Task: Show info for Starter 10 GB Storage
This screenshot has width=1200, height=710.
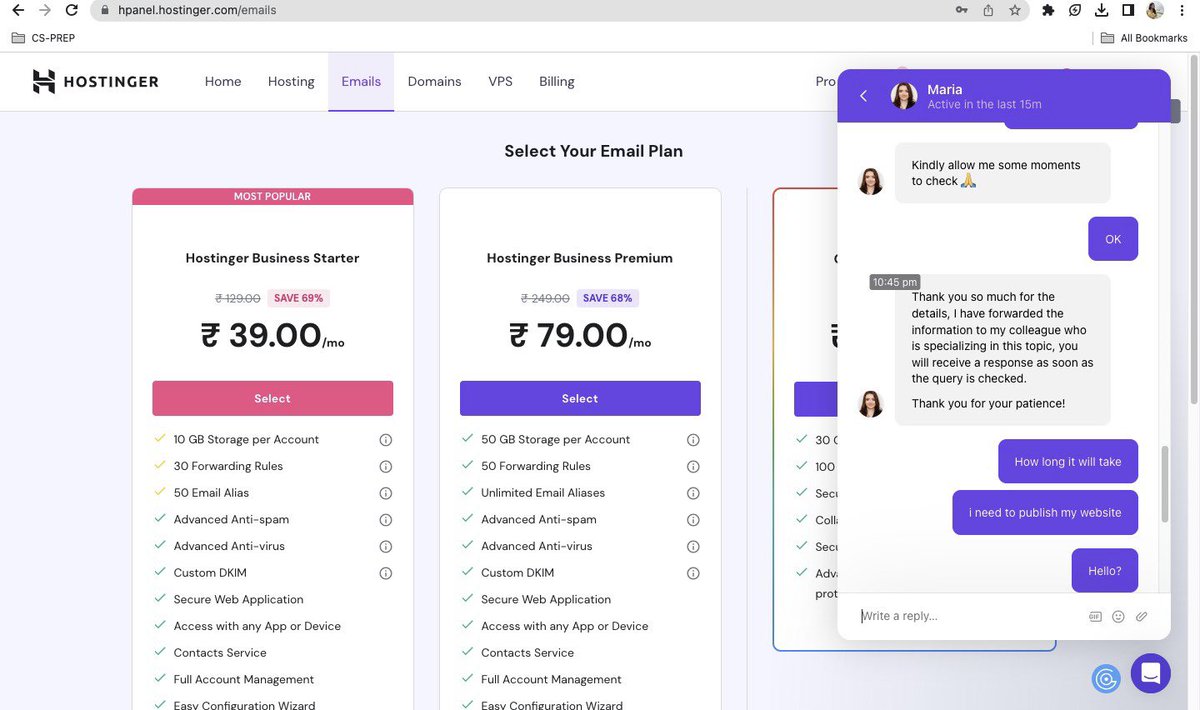Action: pyautogui.click(x=385, y=440)
